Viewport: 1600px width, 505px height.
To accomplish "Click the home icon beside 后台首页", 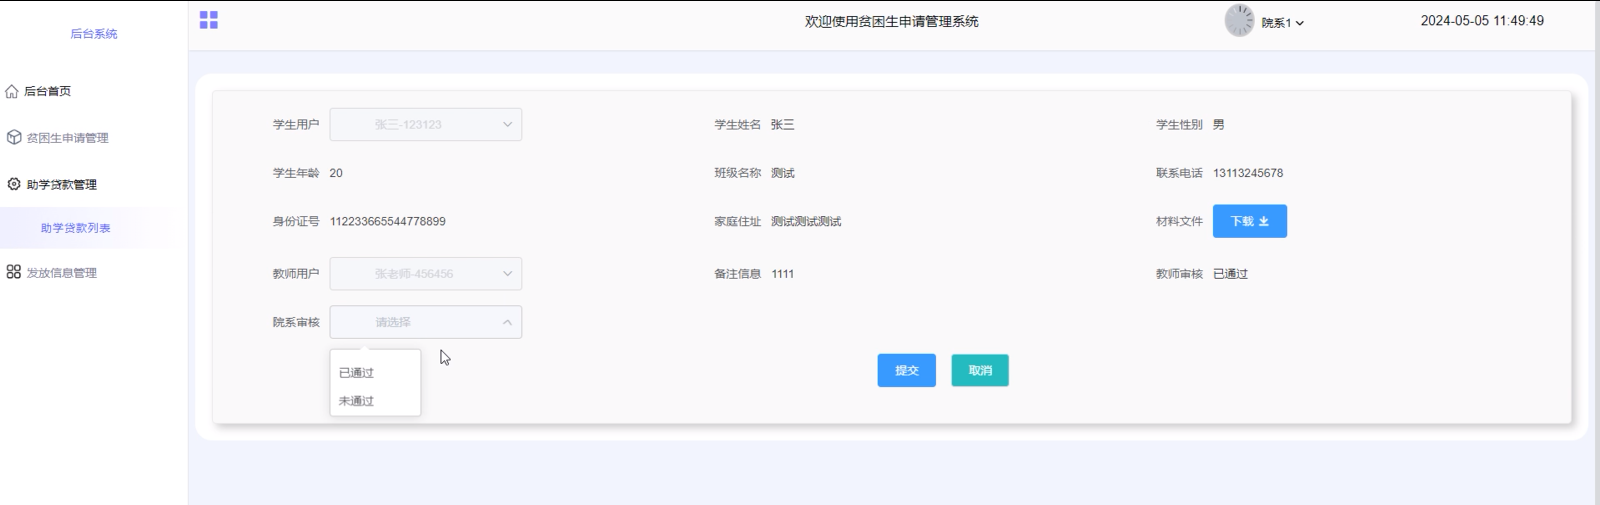I will tap(12, 91).
